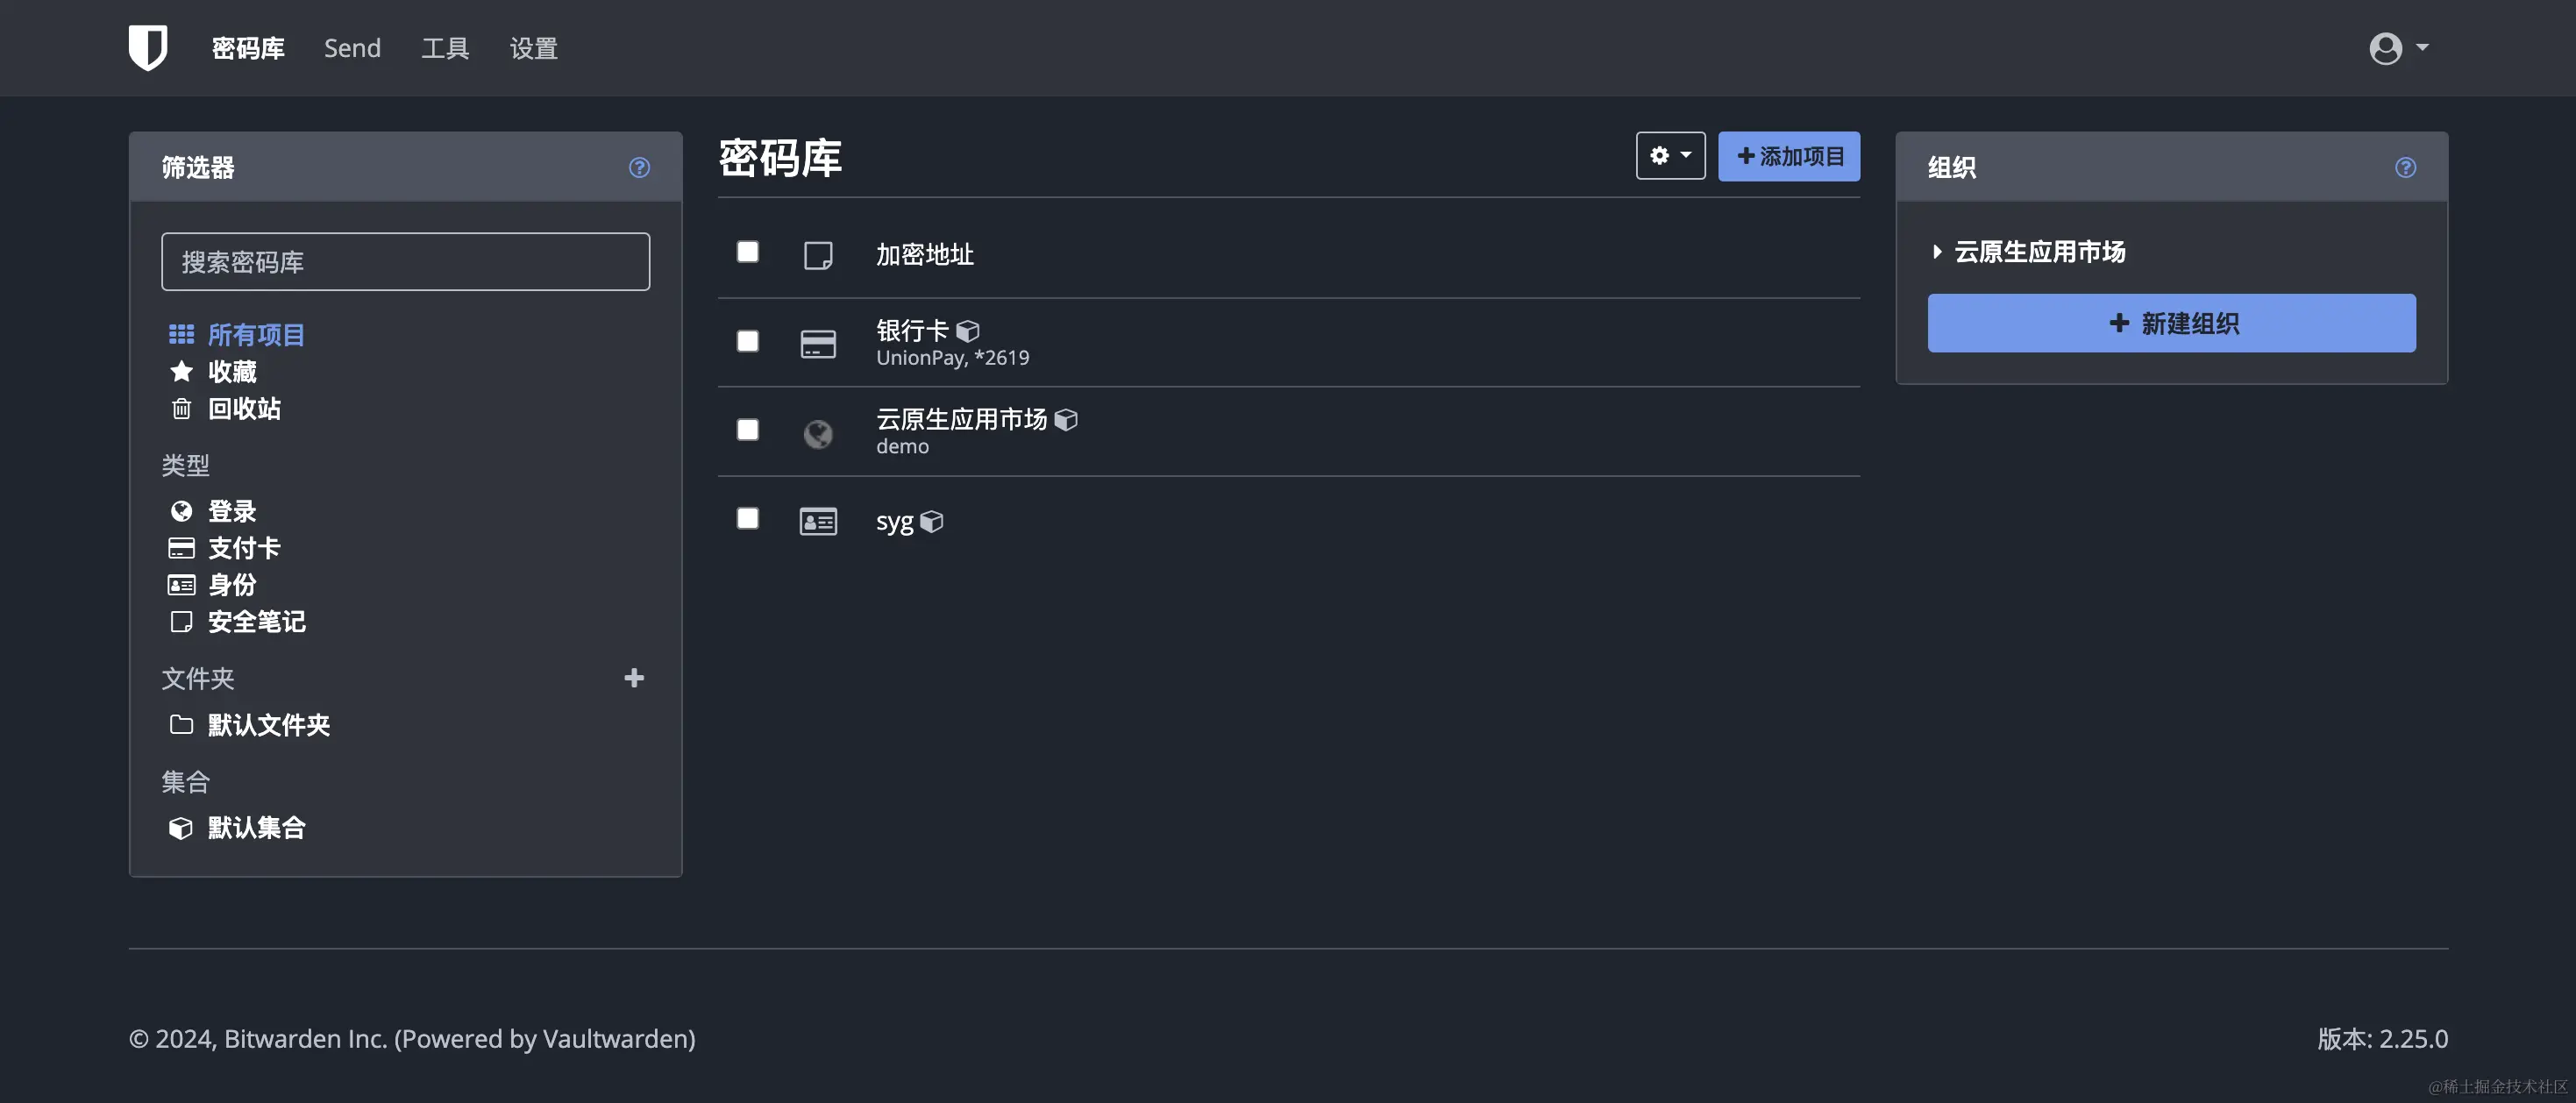
Task: Click the 添加项目 button
Action: (x=1788, y=156)
